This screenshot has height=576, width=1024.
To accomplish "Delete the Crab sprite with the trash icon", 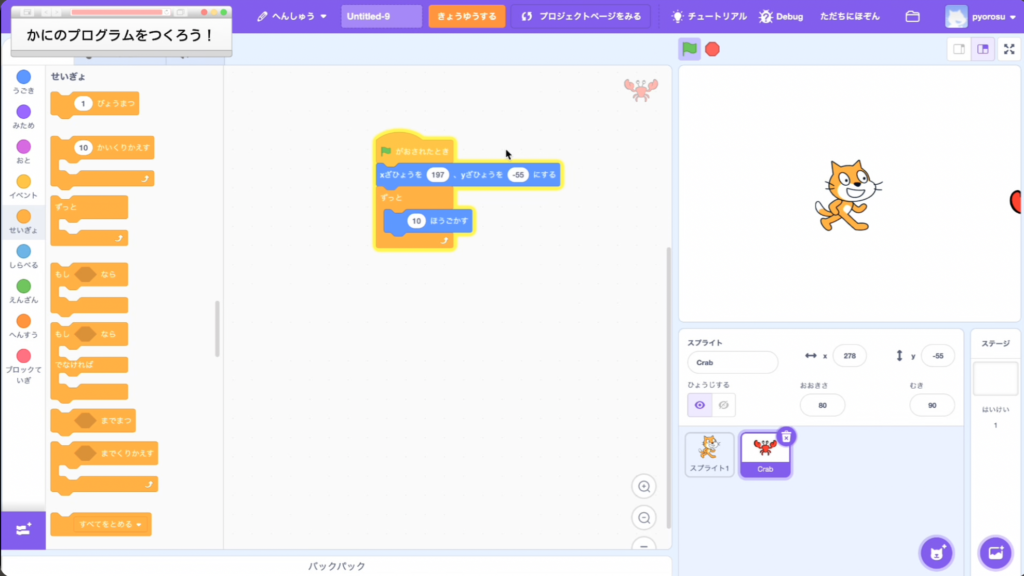I will tap(786, 436).
